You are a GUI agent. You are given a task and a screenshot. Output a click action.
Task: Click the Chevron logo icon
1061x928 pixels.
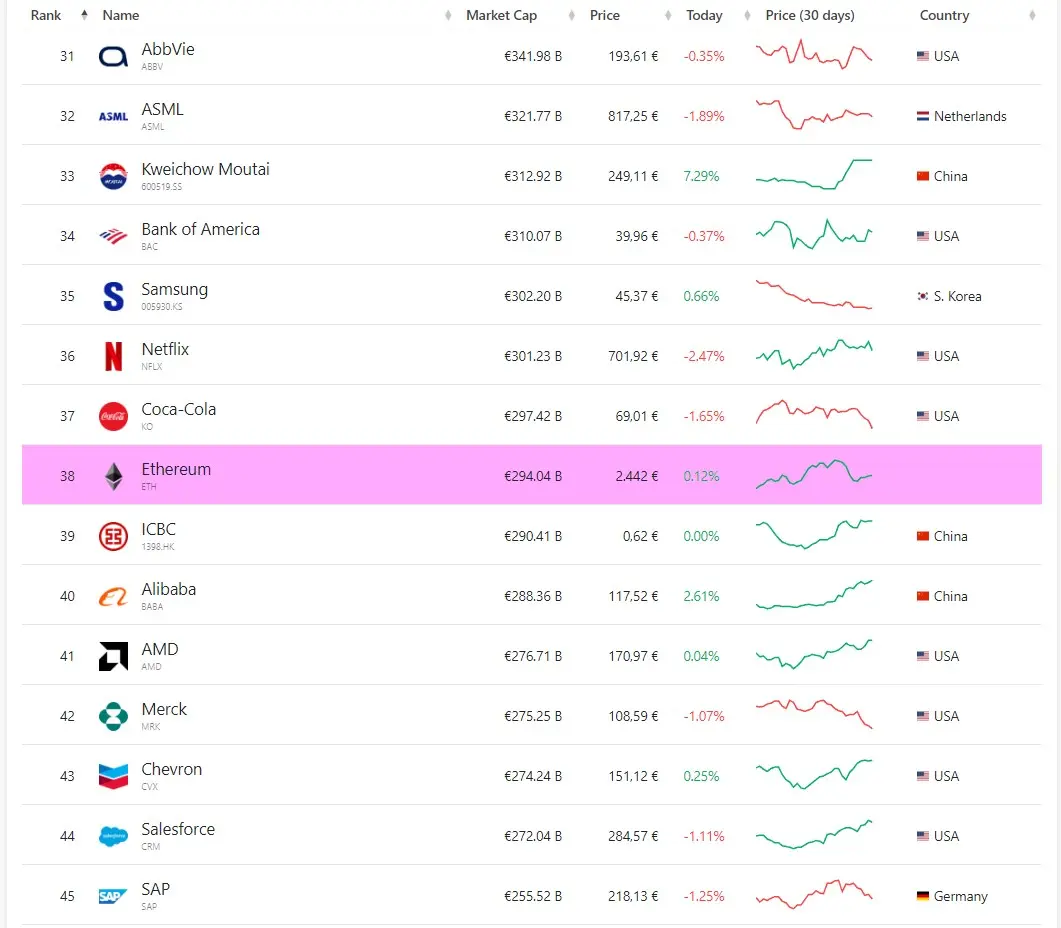(x=113, y=776)
